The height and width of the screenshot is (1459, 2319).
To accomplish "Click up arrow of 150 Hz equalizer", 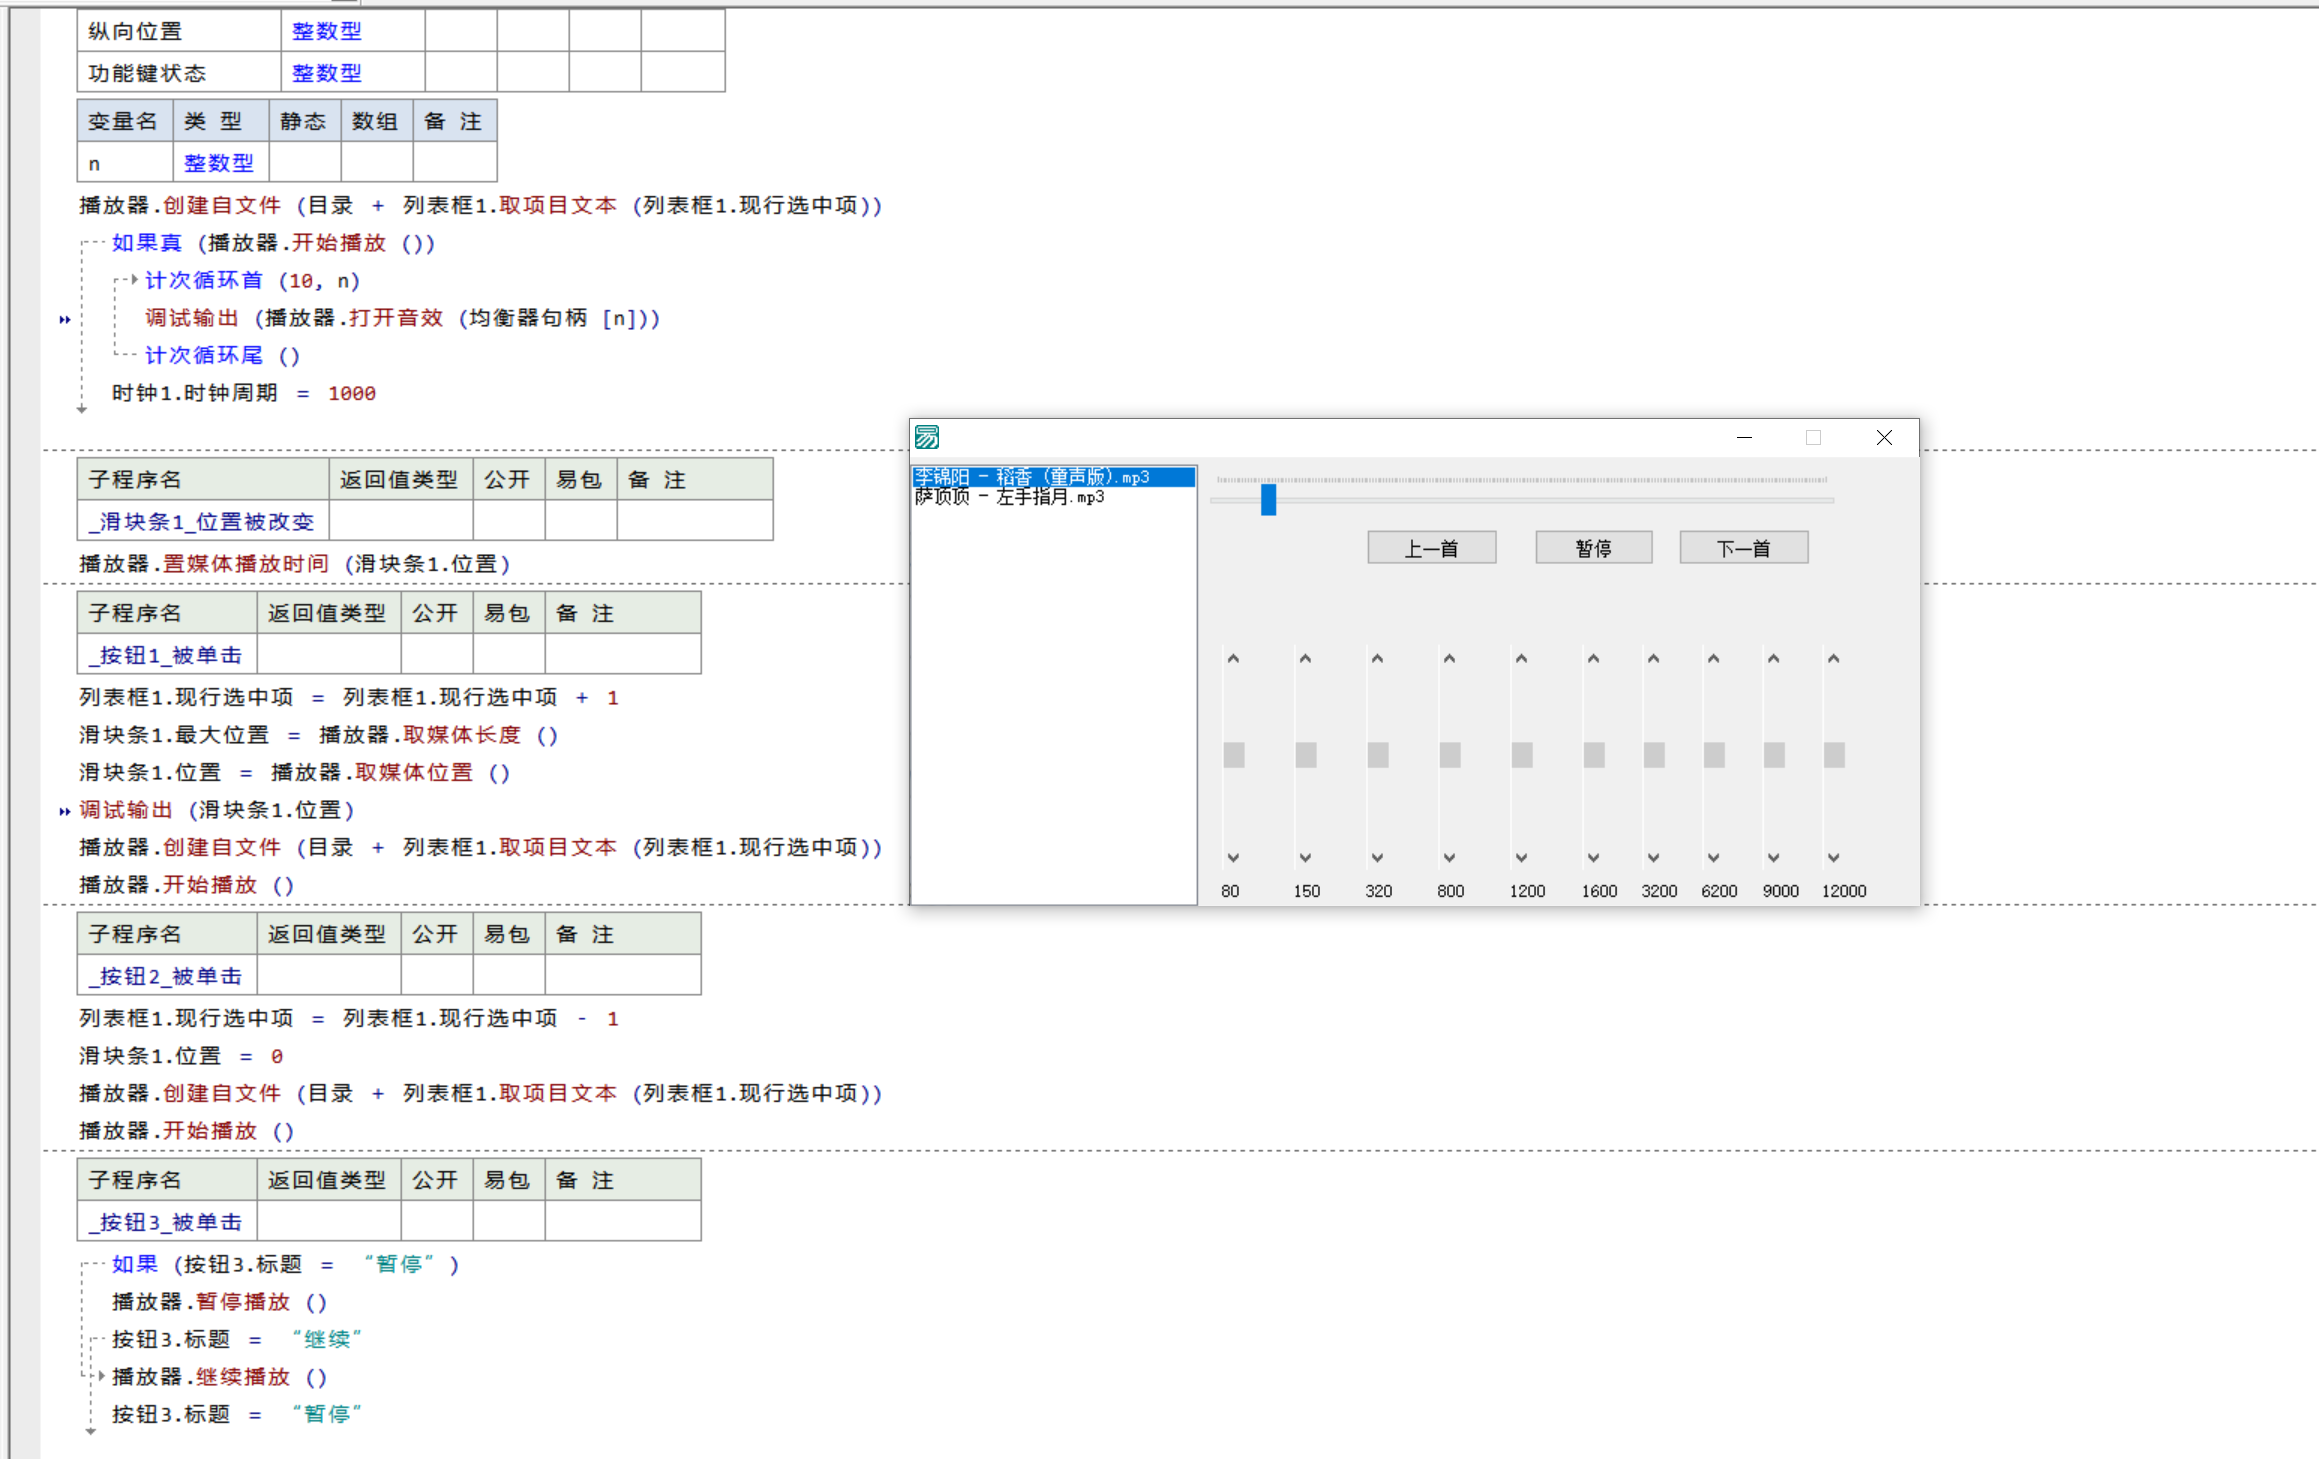I will click(x=1305, y=659).
